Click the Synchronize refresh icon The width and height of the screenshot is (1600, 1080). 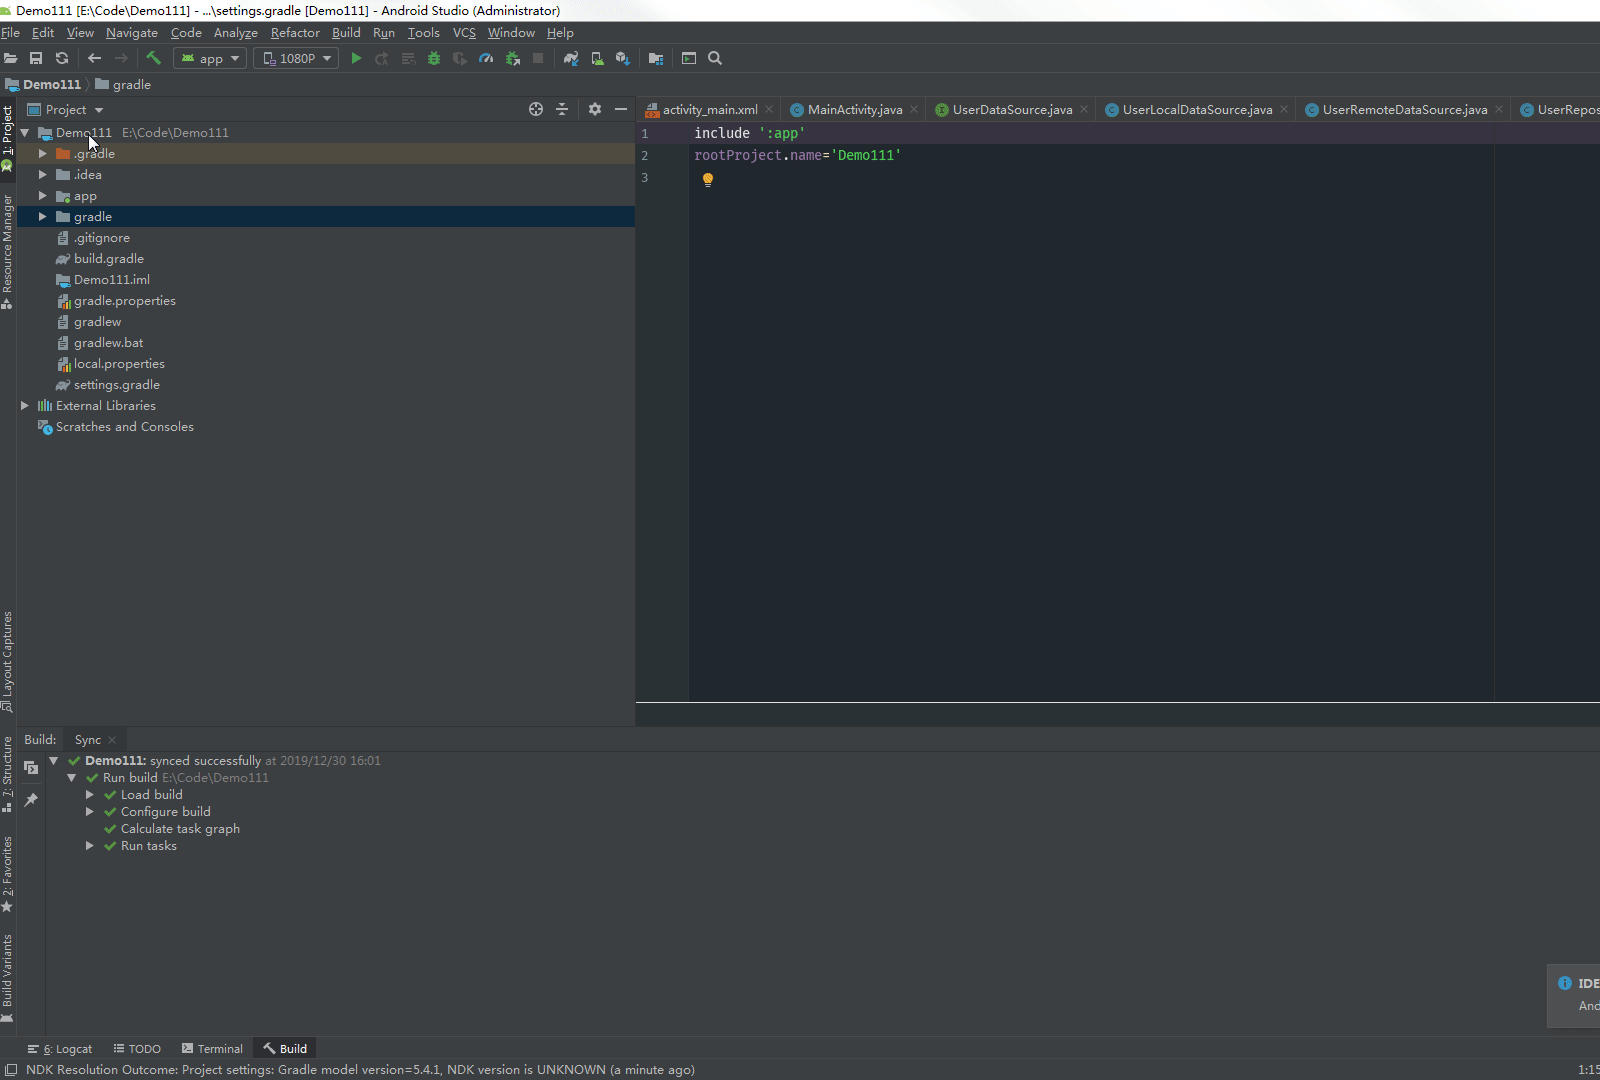[x=62, y=58]
